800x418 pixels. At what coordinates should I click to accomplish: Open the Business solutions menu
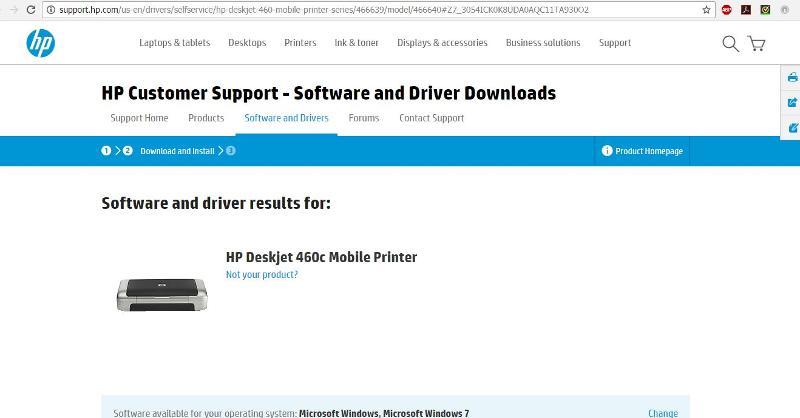543,43
